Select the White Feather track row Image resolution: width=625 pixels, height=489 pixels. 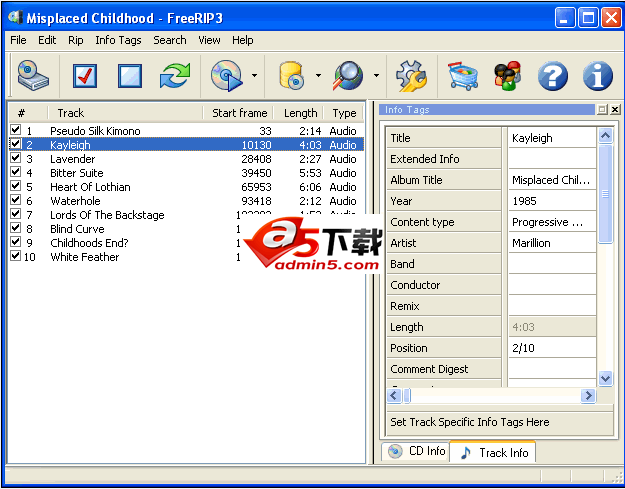click(187, 257)
